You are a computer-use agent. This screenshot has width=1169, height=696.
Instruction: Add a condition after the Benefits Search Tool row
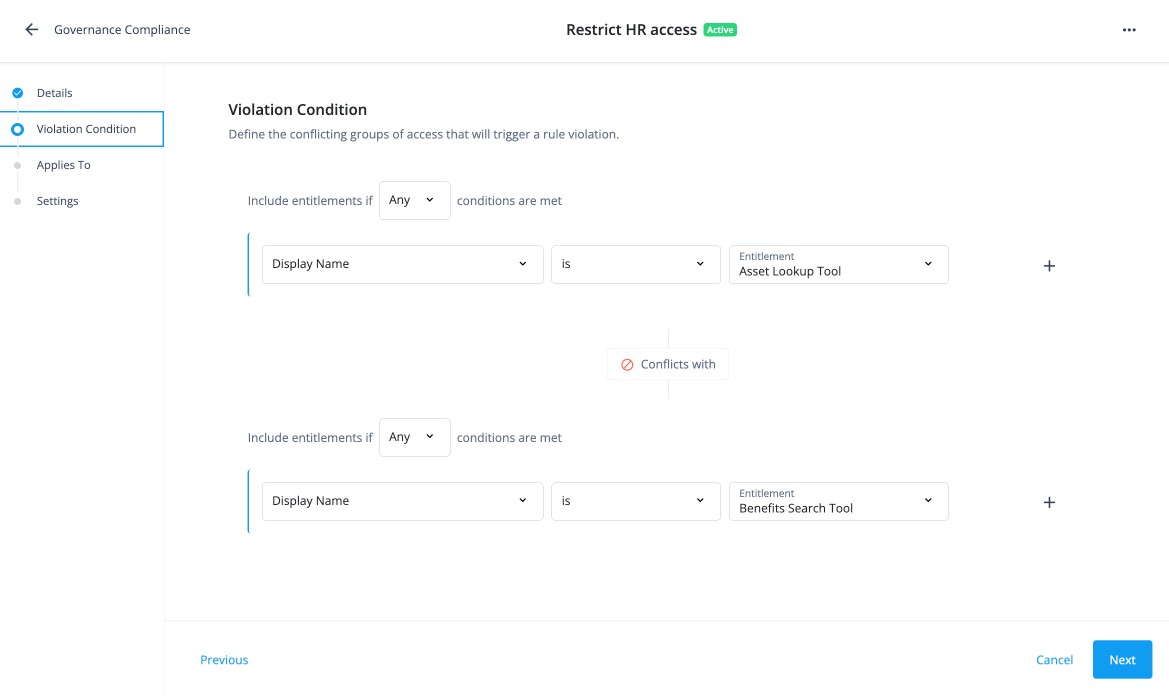[x=1049, y=502]
